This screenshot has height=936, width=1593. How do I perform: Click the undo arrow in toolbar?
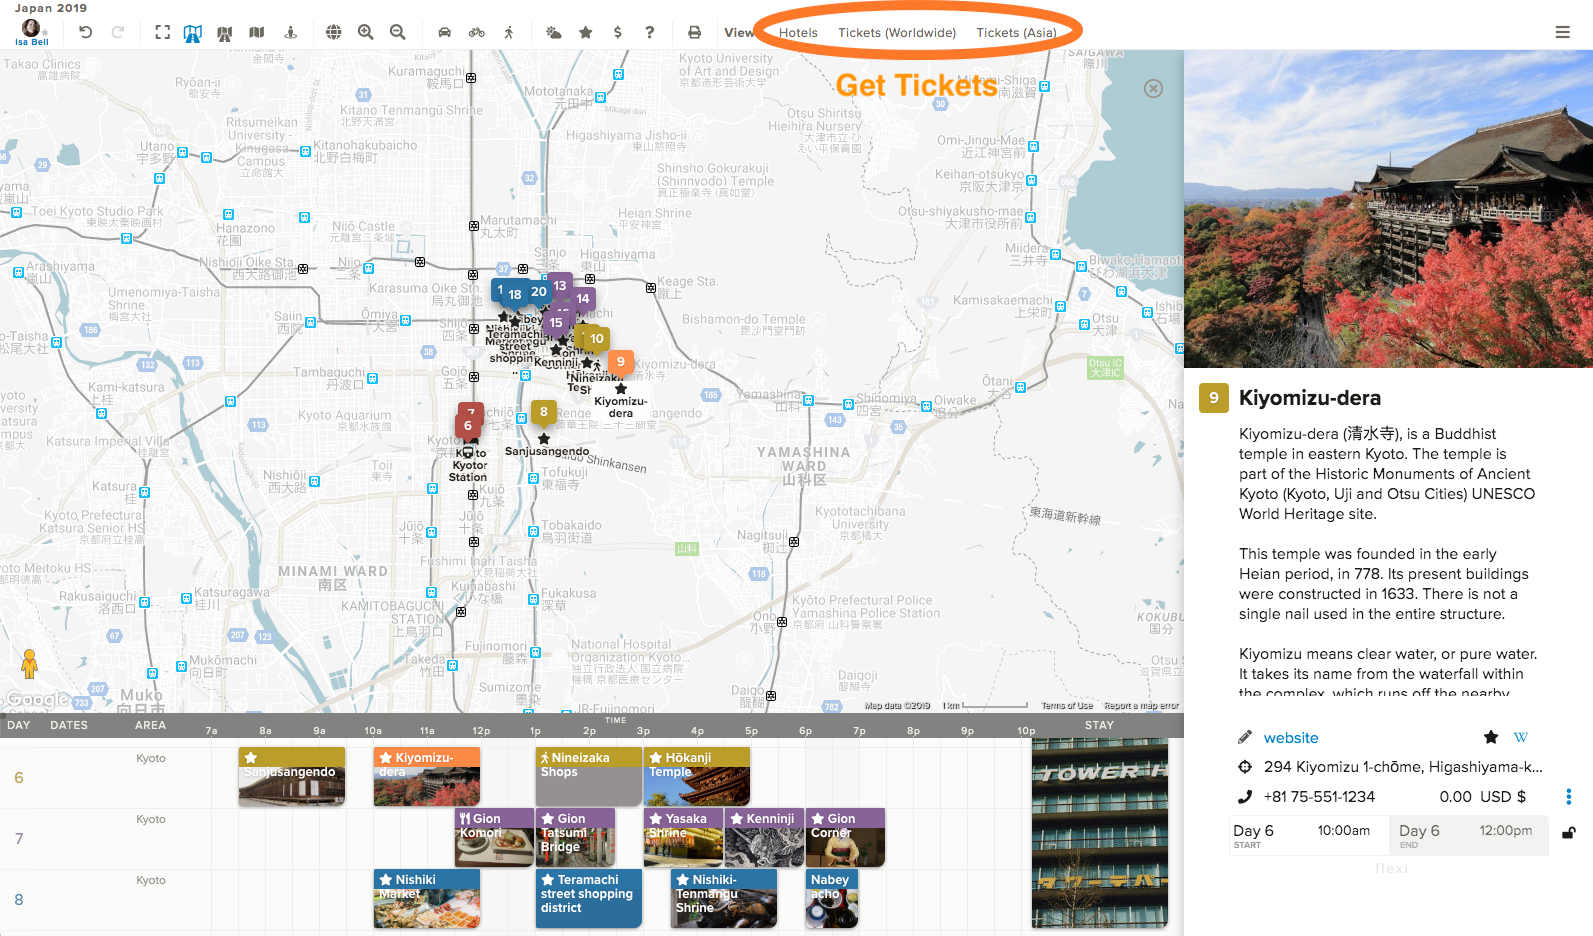click(x=86, y=32)
